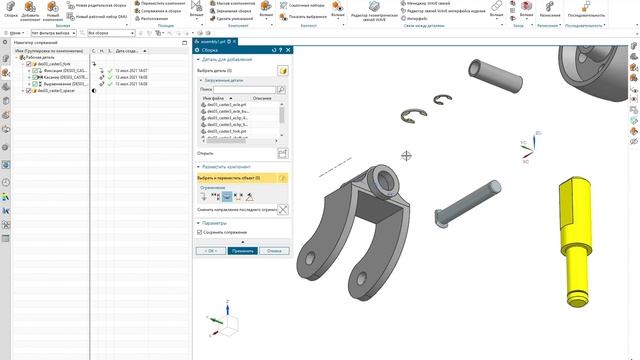640x360 pixels.
Task: Click Сделать уникальной tool
Action: pyautogui.click(x=231, y=18)
